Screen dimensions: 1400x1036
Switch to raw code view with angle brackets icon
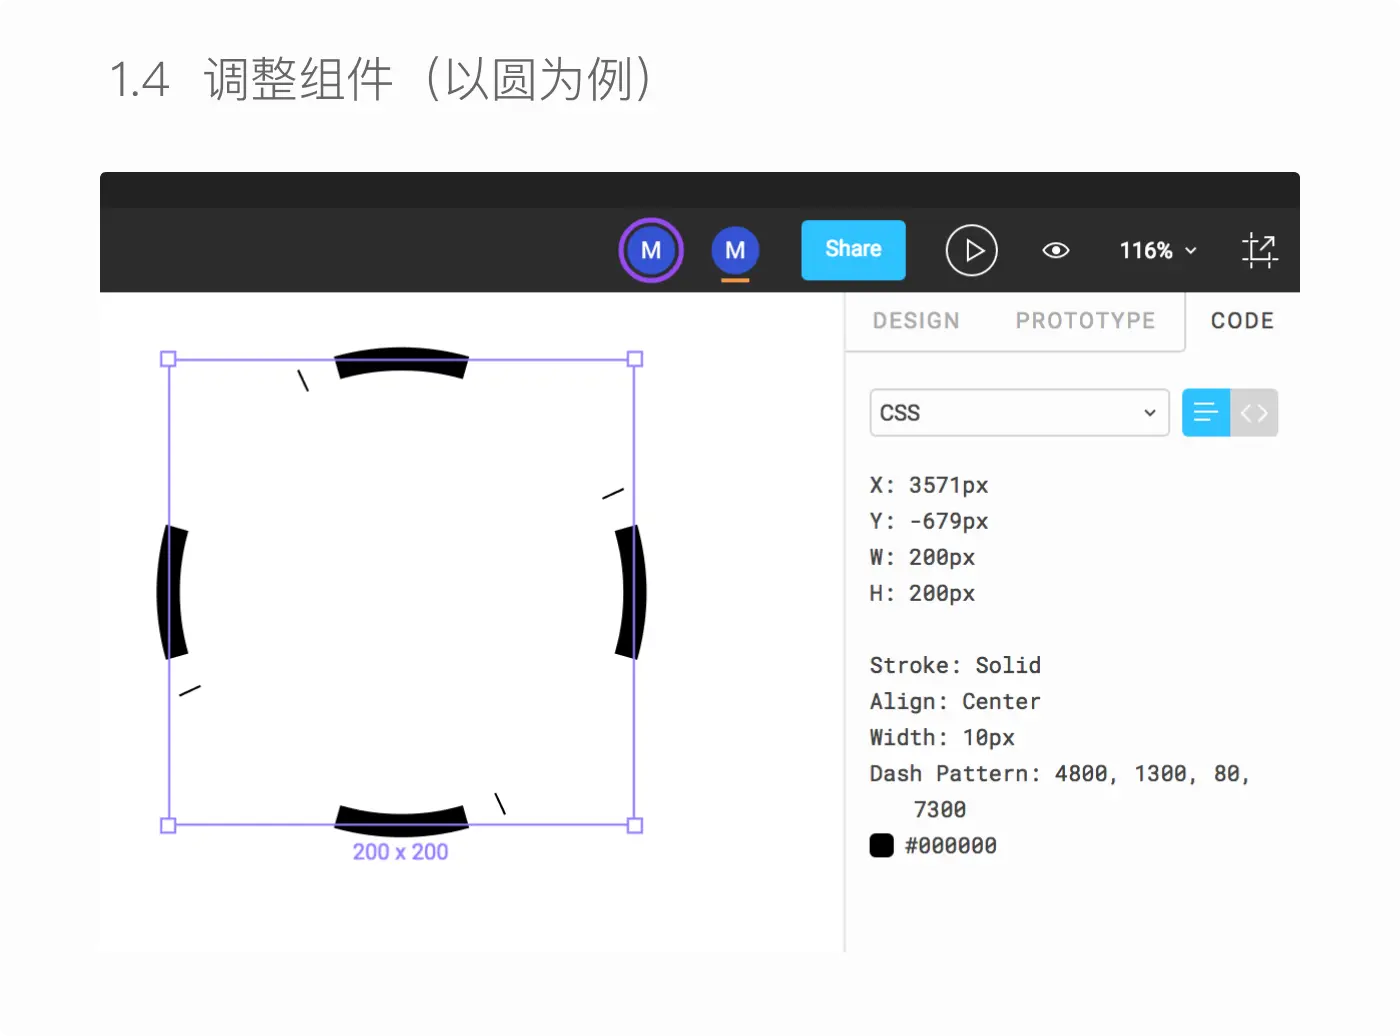1254,413
